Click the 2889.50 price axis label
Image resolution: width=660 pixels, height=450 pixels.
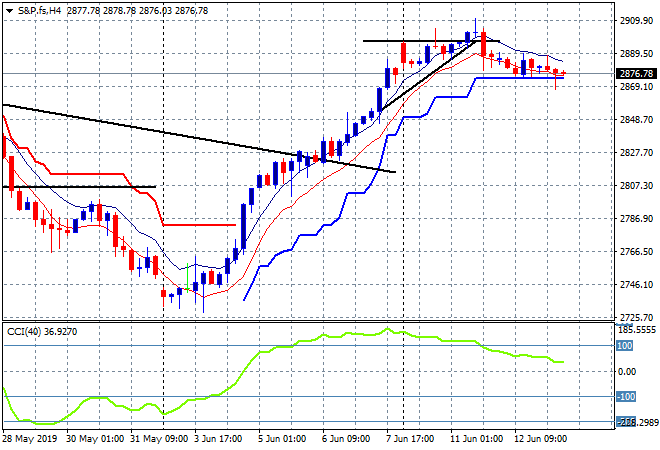pyautogui.click(x=636, y=54)
